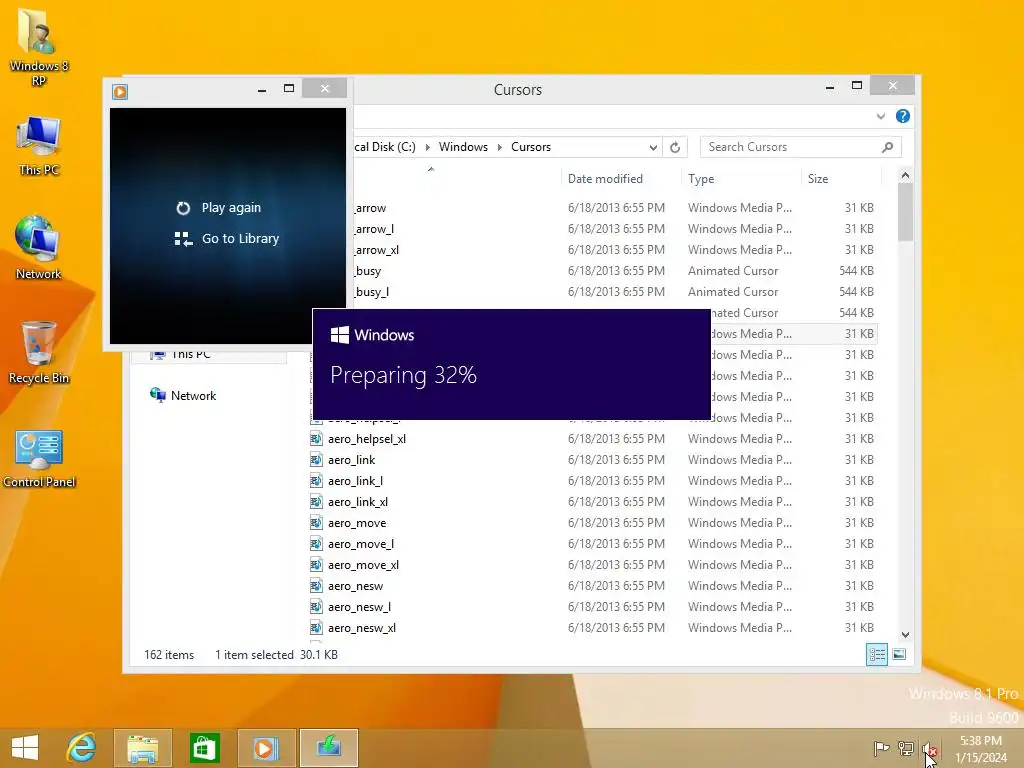
Task: Click the Local Disk (C:) breadcrumb
Action: [385, 147]
